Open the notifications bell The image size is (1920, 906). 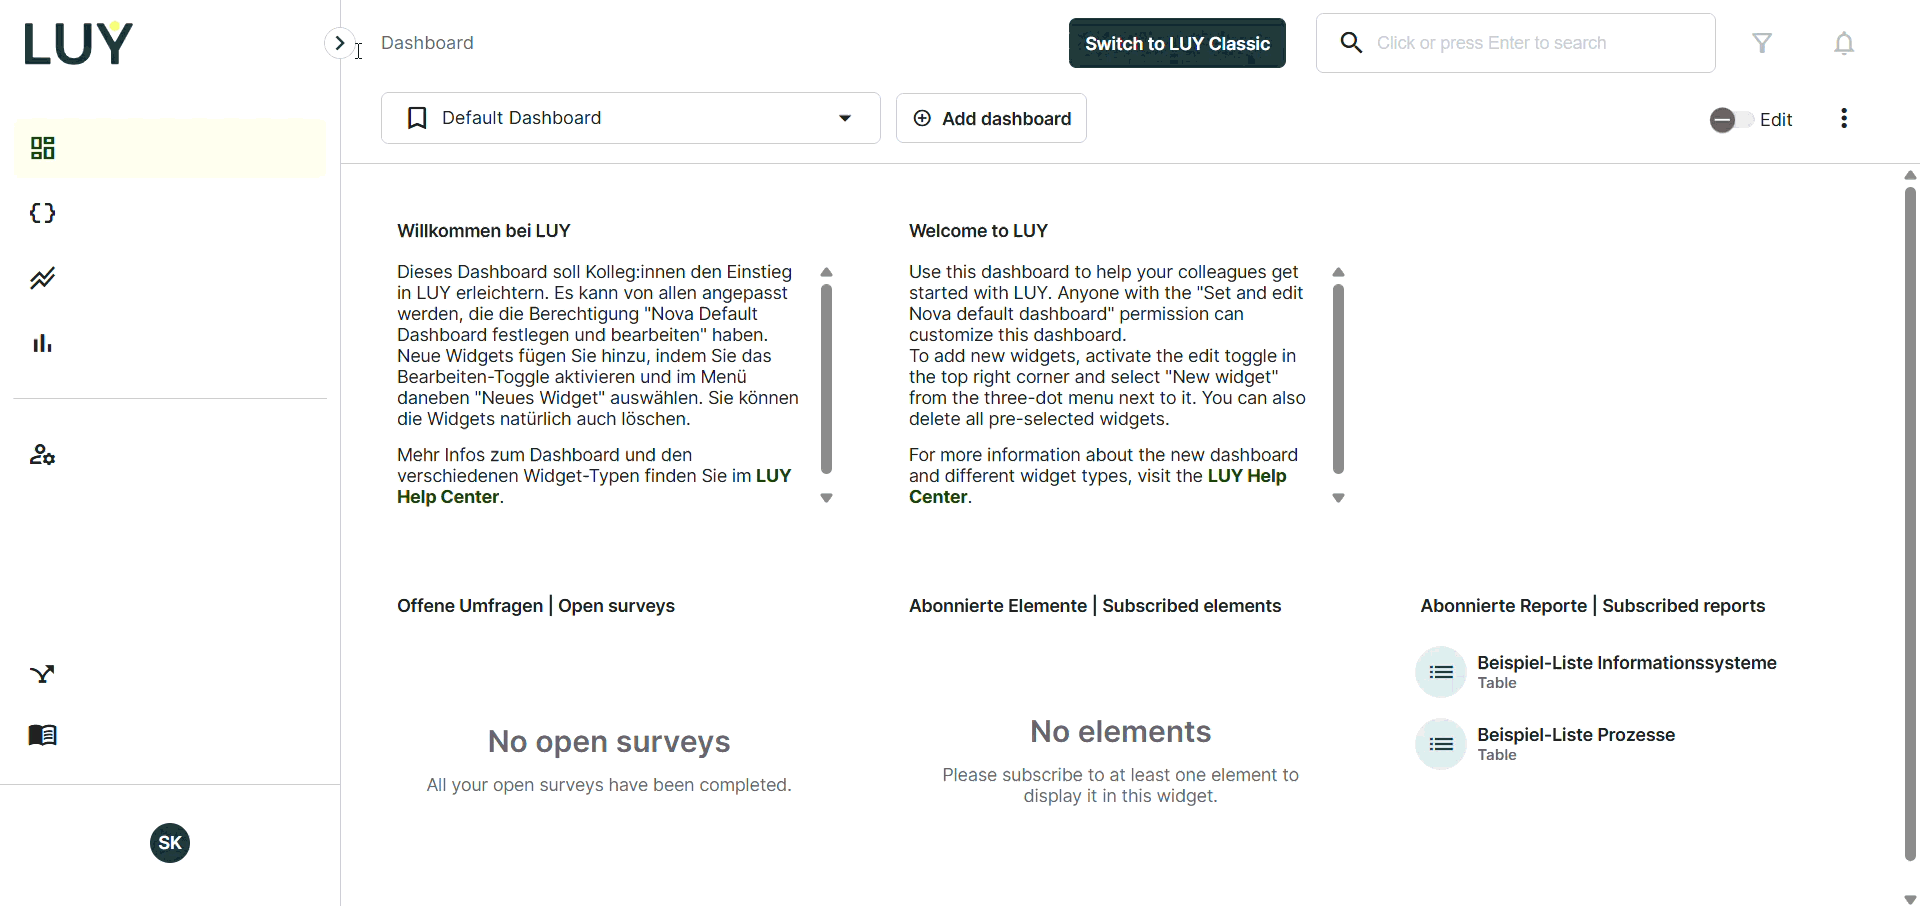(1844, 43)
